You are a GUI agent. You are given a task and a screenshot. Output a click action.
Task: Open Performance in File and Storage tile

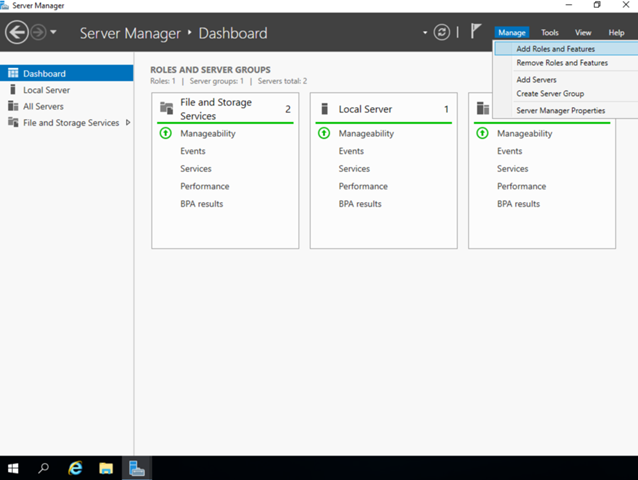(205, 186)
